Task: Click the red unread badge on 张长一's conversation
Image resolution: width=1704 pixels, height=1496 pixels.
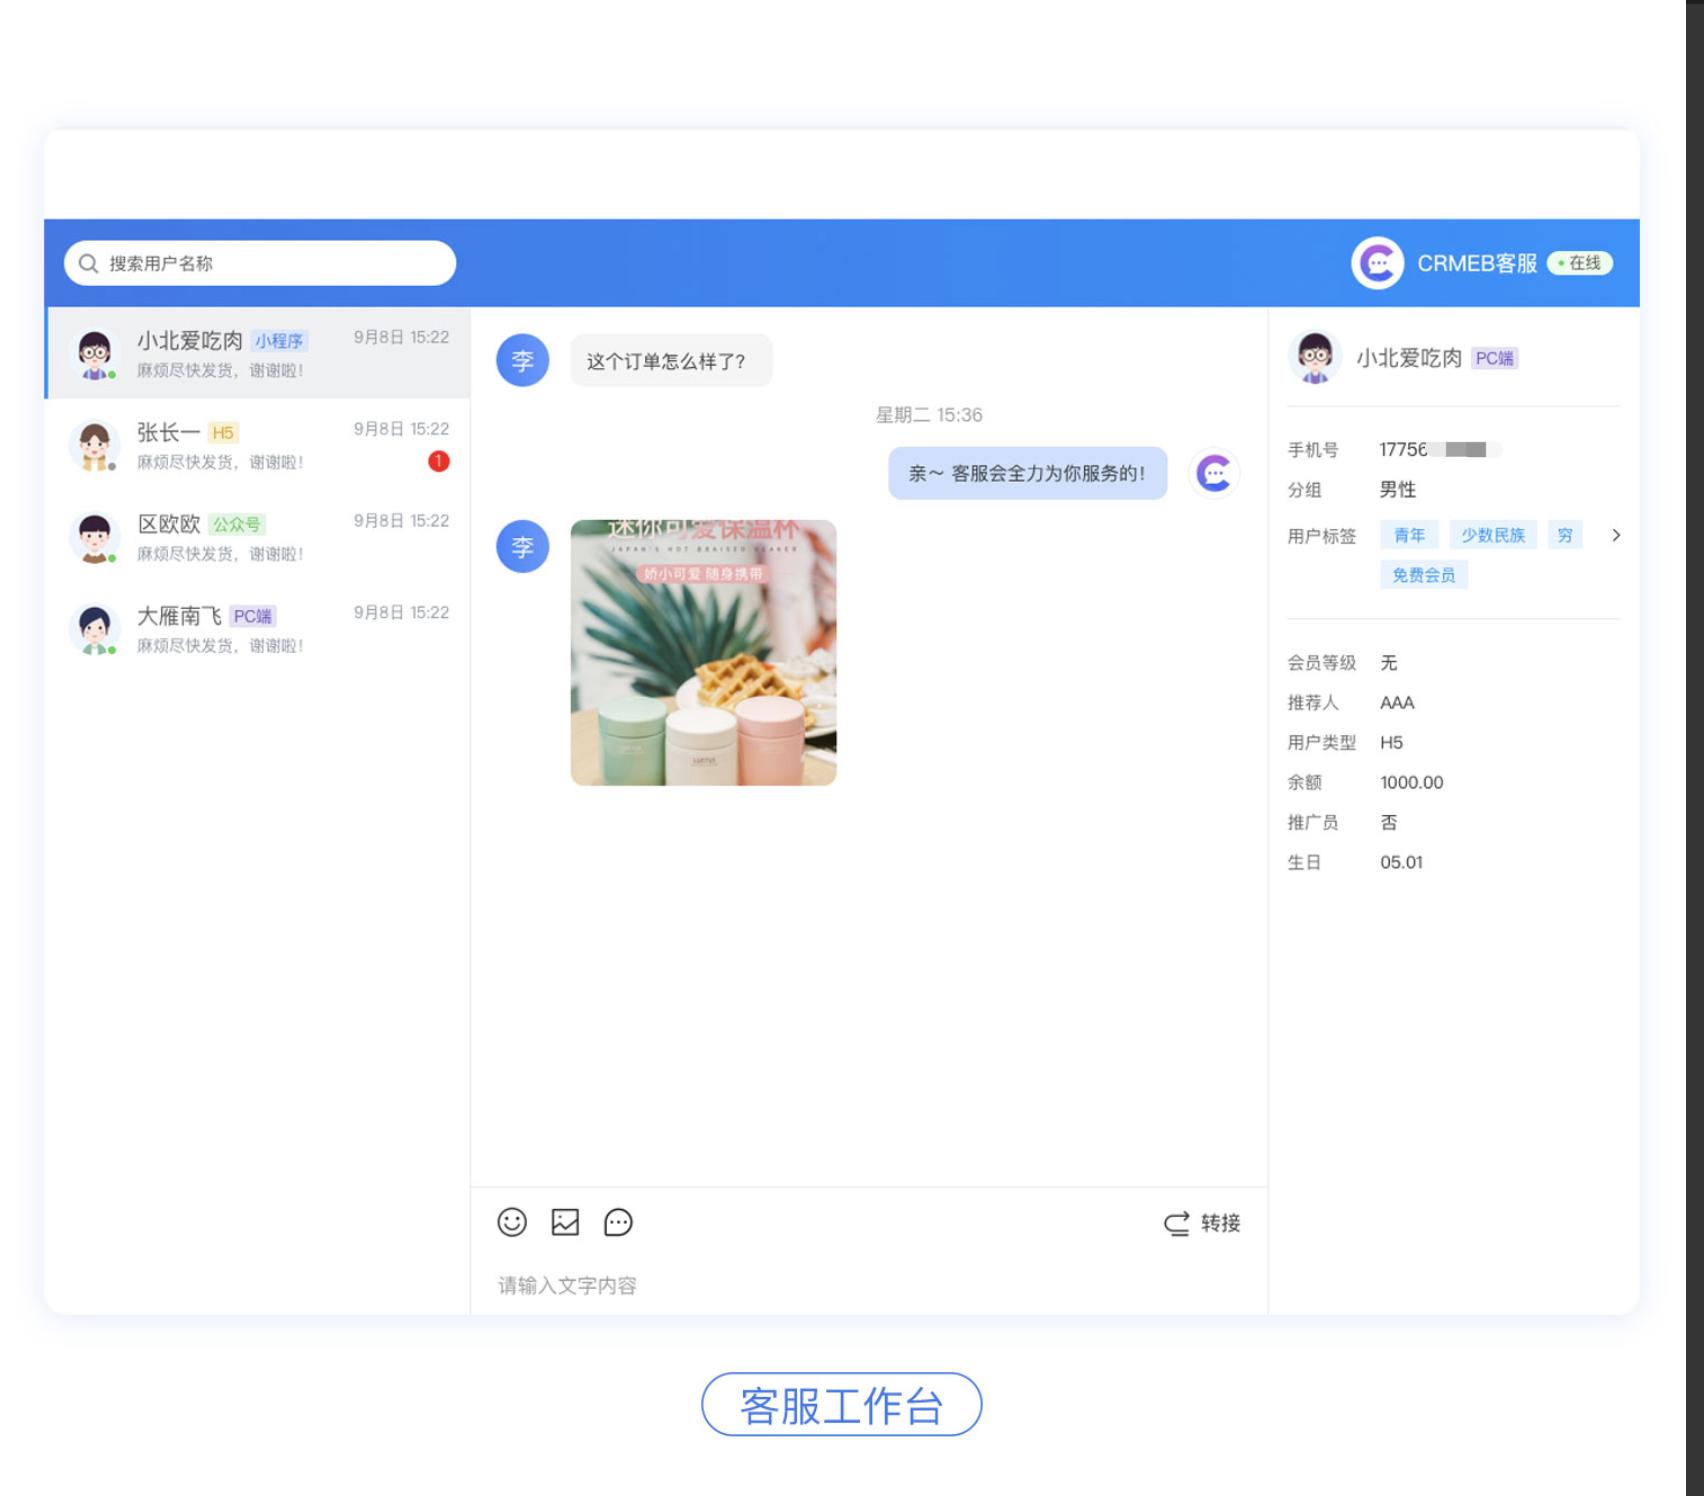Action: [x=438, y=461]
